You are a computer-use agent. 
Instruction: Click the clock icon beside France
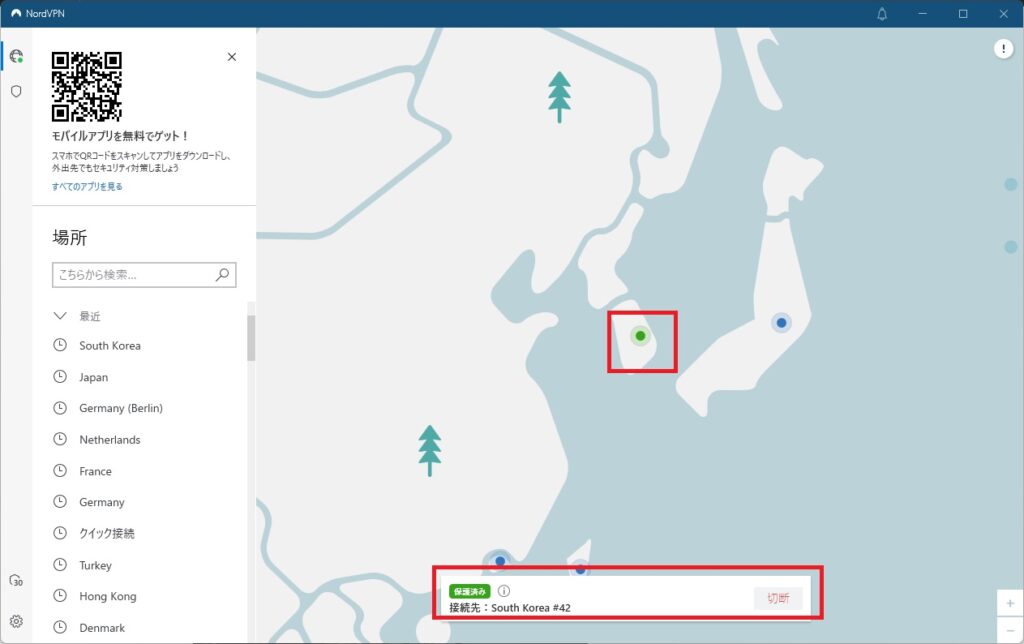(x=60, y=470)
